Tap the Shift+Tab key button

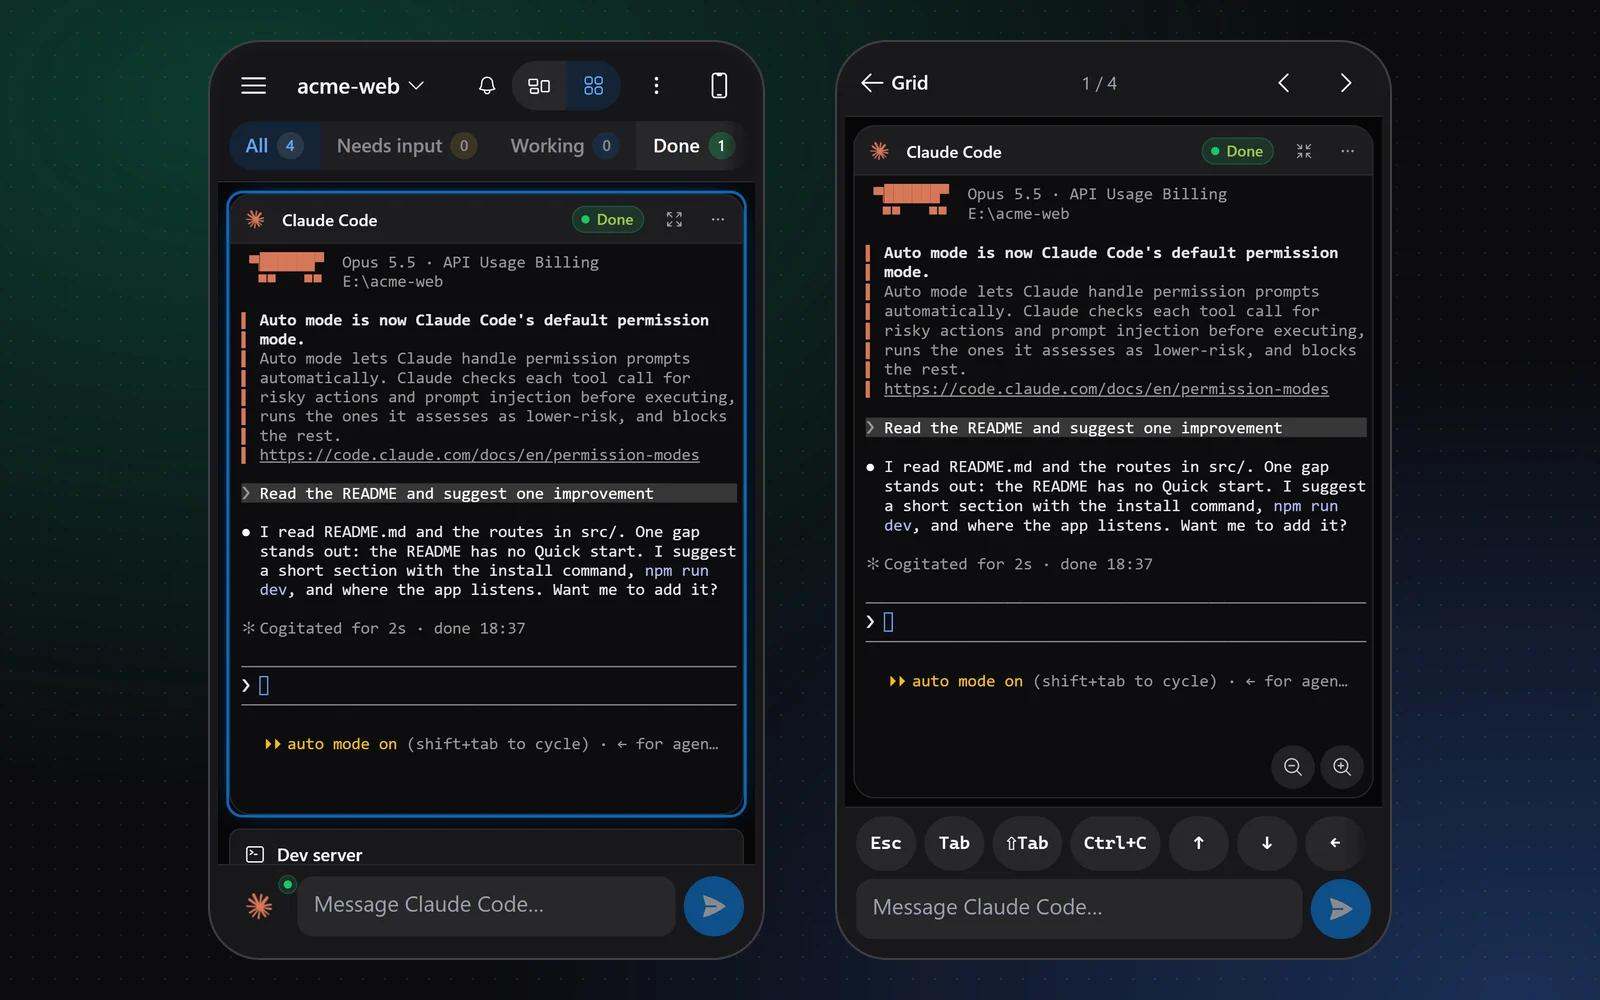1027,843
